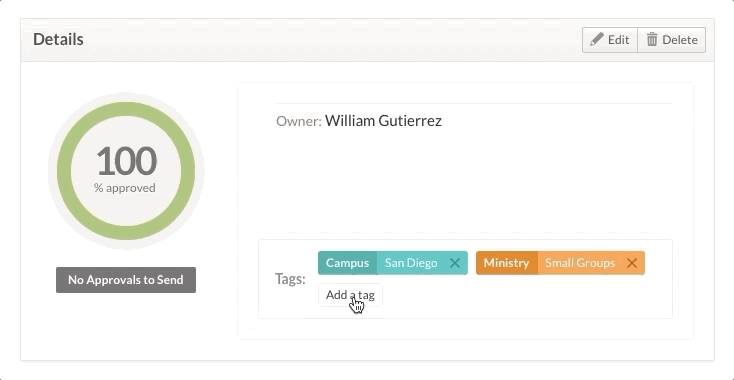Image resolution: width=734 pixels, height=380 pixels.
Task: Select the San Diego tag value
Action: coord(411,263)
